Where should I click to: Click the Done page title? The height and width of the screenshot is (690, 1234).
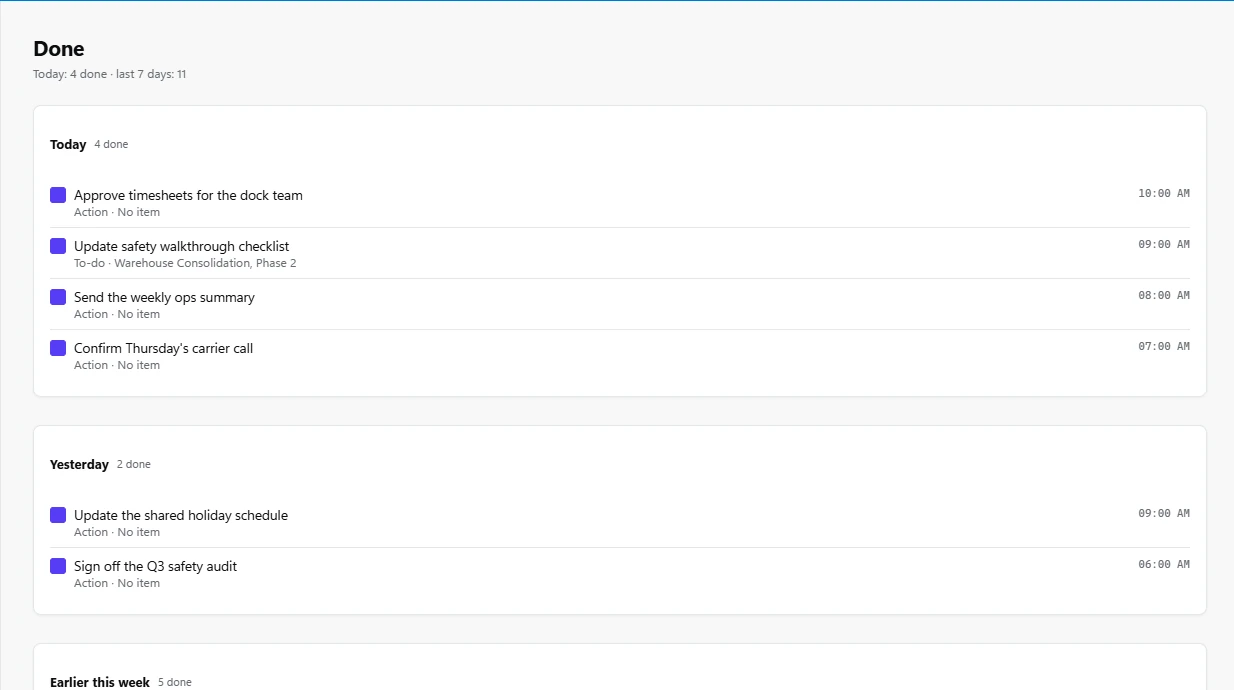coord(59,49)
